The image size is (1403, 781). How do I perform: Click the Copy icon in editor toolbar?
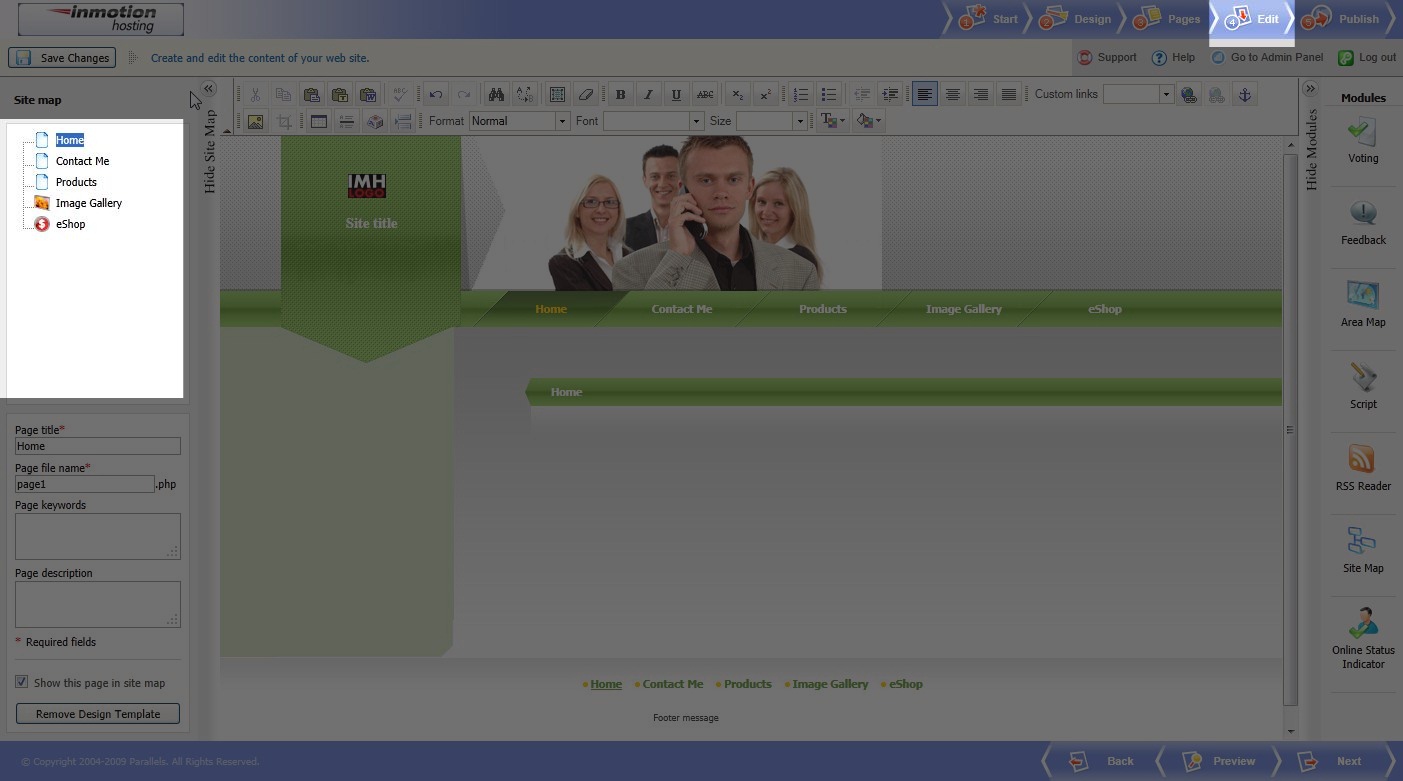click(283, 94)
